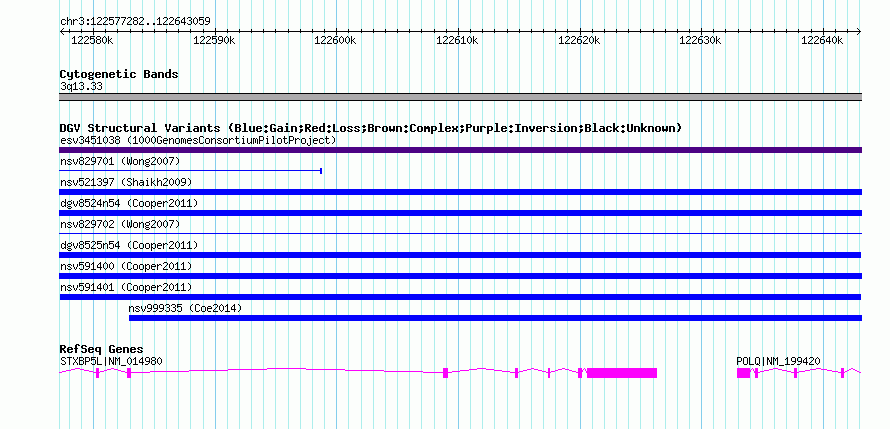Click the DGV Structural Variants track title

370,128
